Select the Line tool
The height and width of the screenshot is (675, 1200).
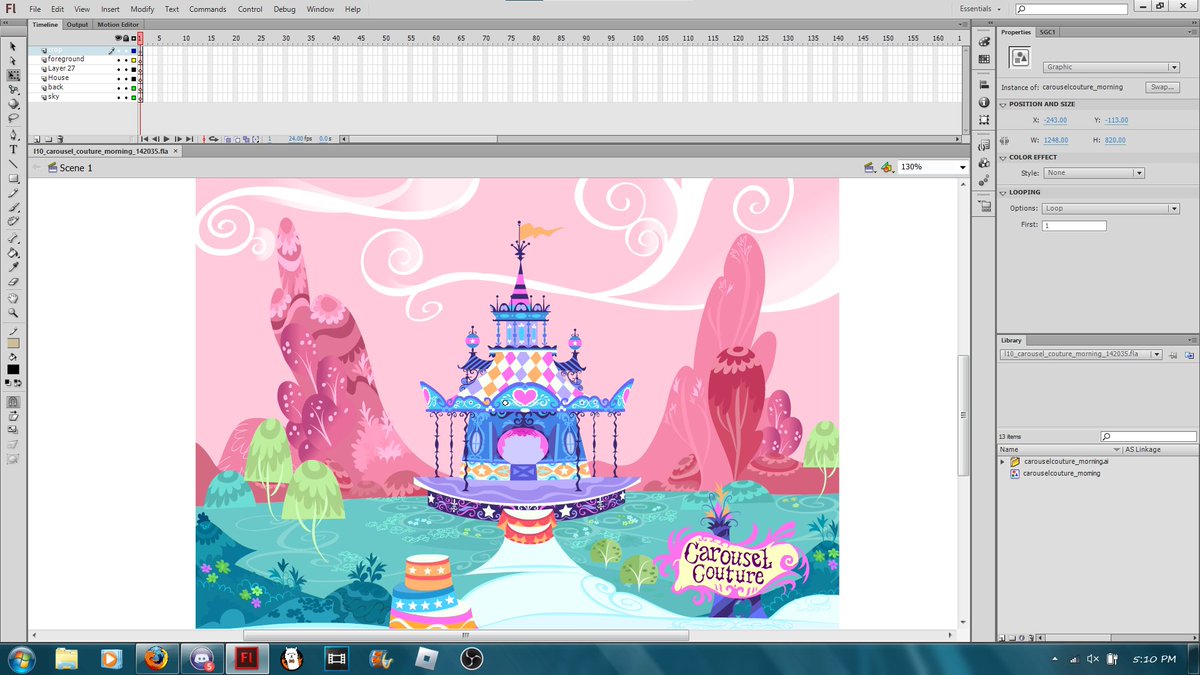(13, 163)
